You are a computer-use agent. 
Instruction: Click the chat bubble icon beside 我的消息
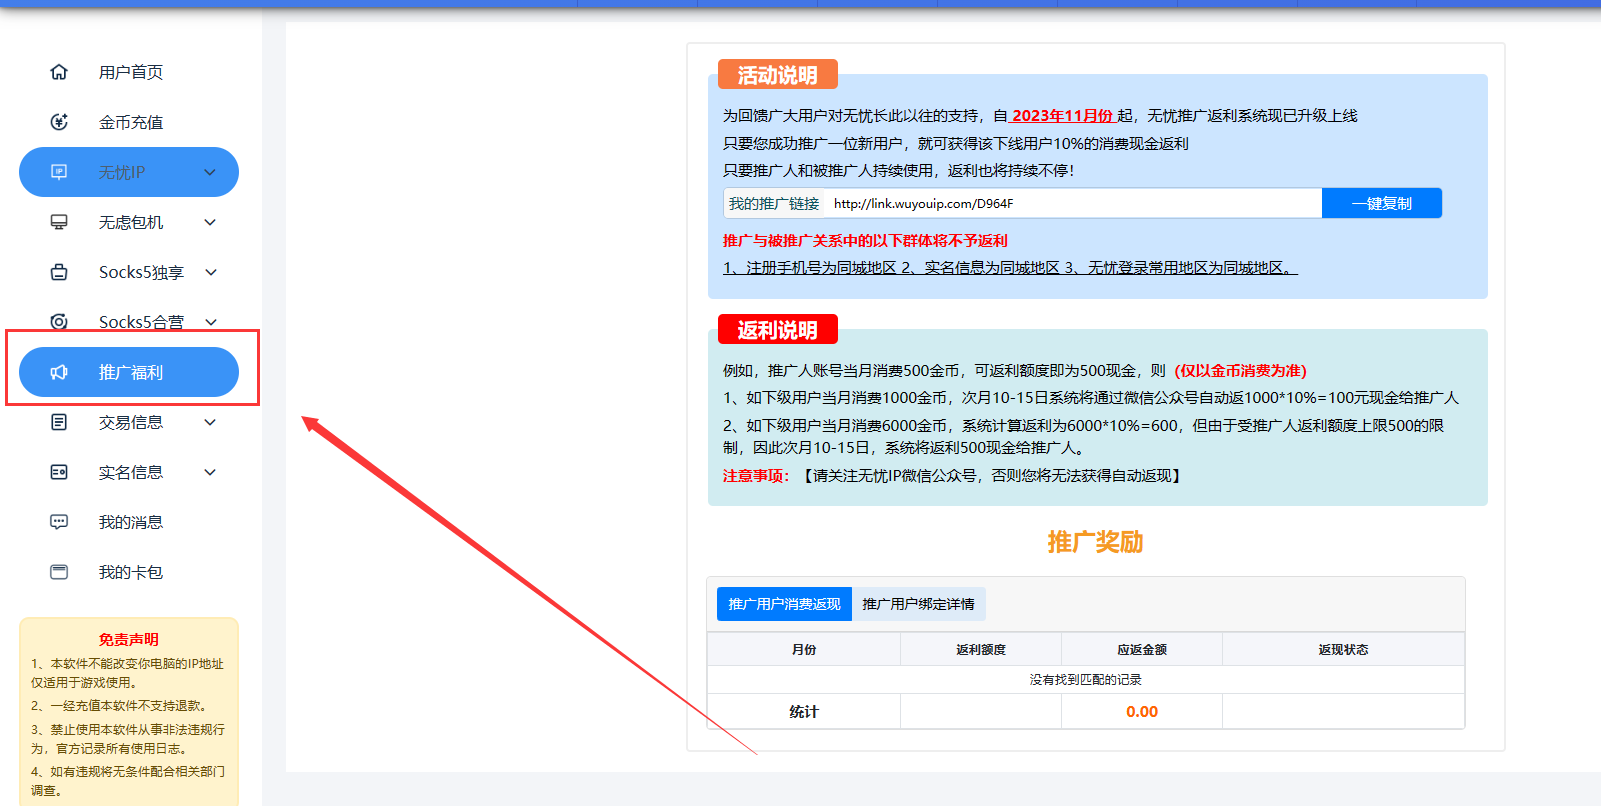pos(59,522)
